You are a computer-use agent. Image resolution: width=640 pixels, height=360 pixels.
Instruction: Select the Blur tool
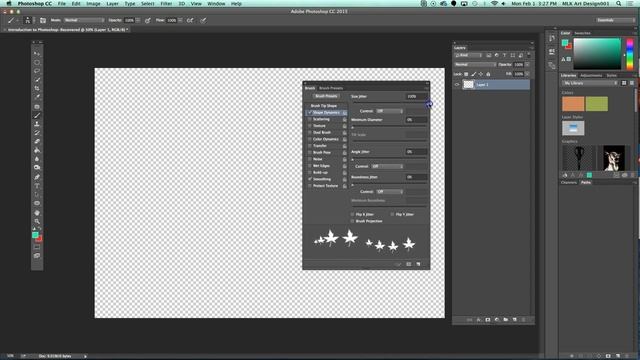(37, 159)
